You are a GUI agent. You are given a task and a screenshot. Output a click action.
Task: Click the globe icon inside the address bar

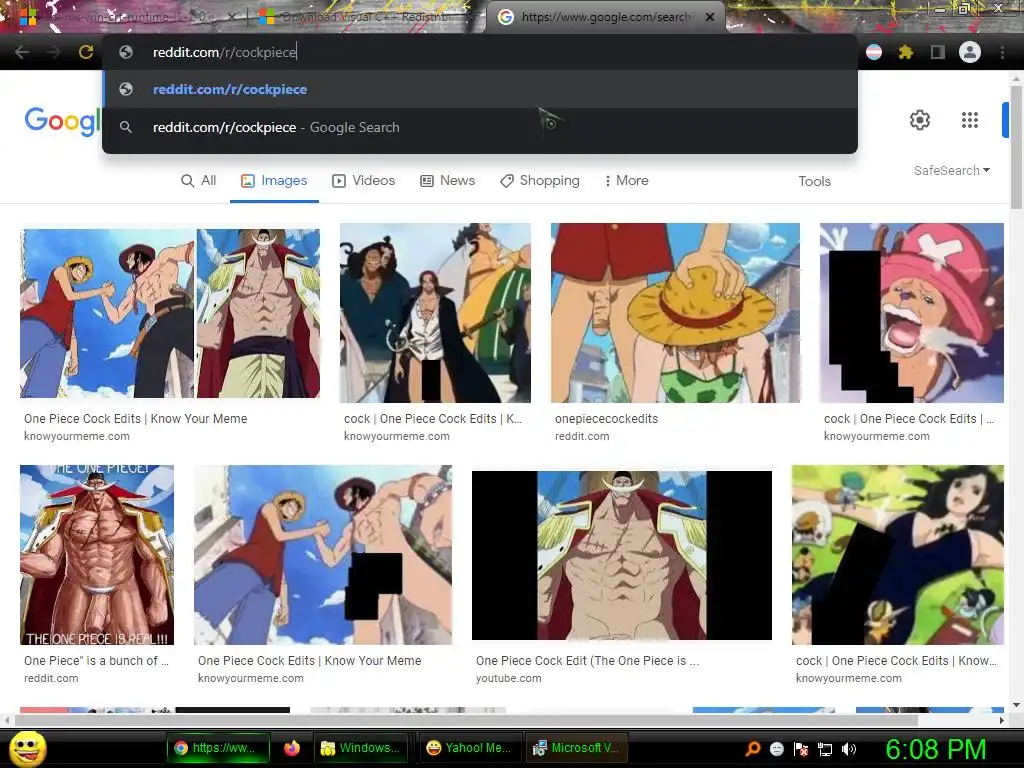point(126,52)
